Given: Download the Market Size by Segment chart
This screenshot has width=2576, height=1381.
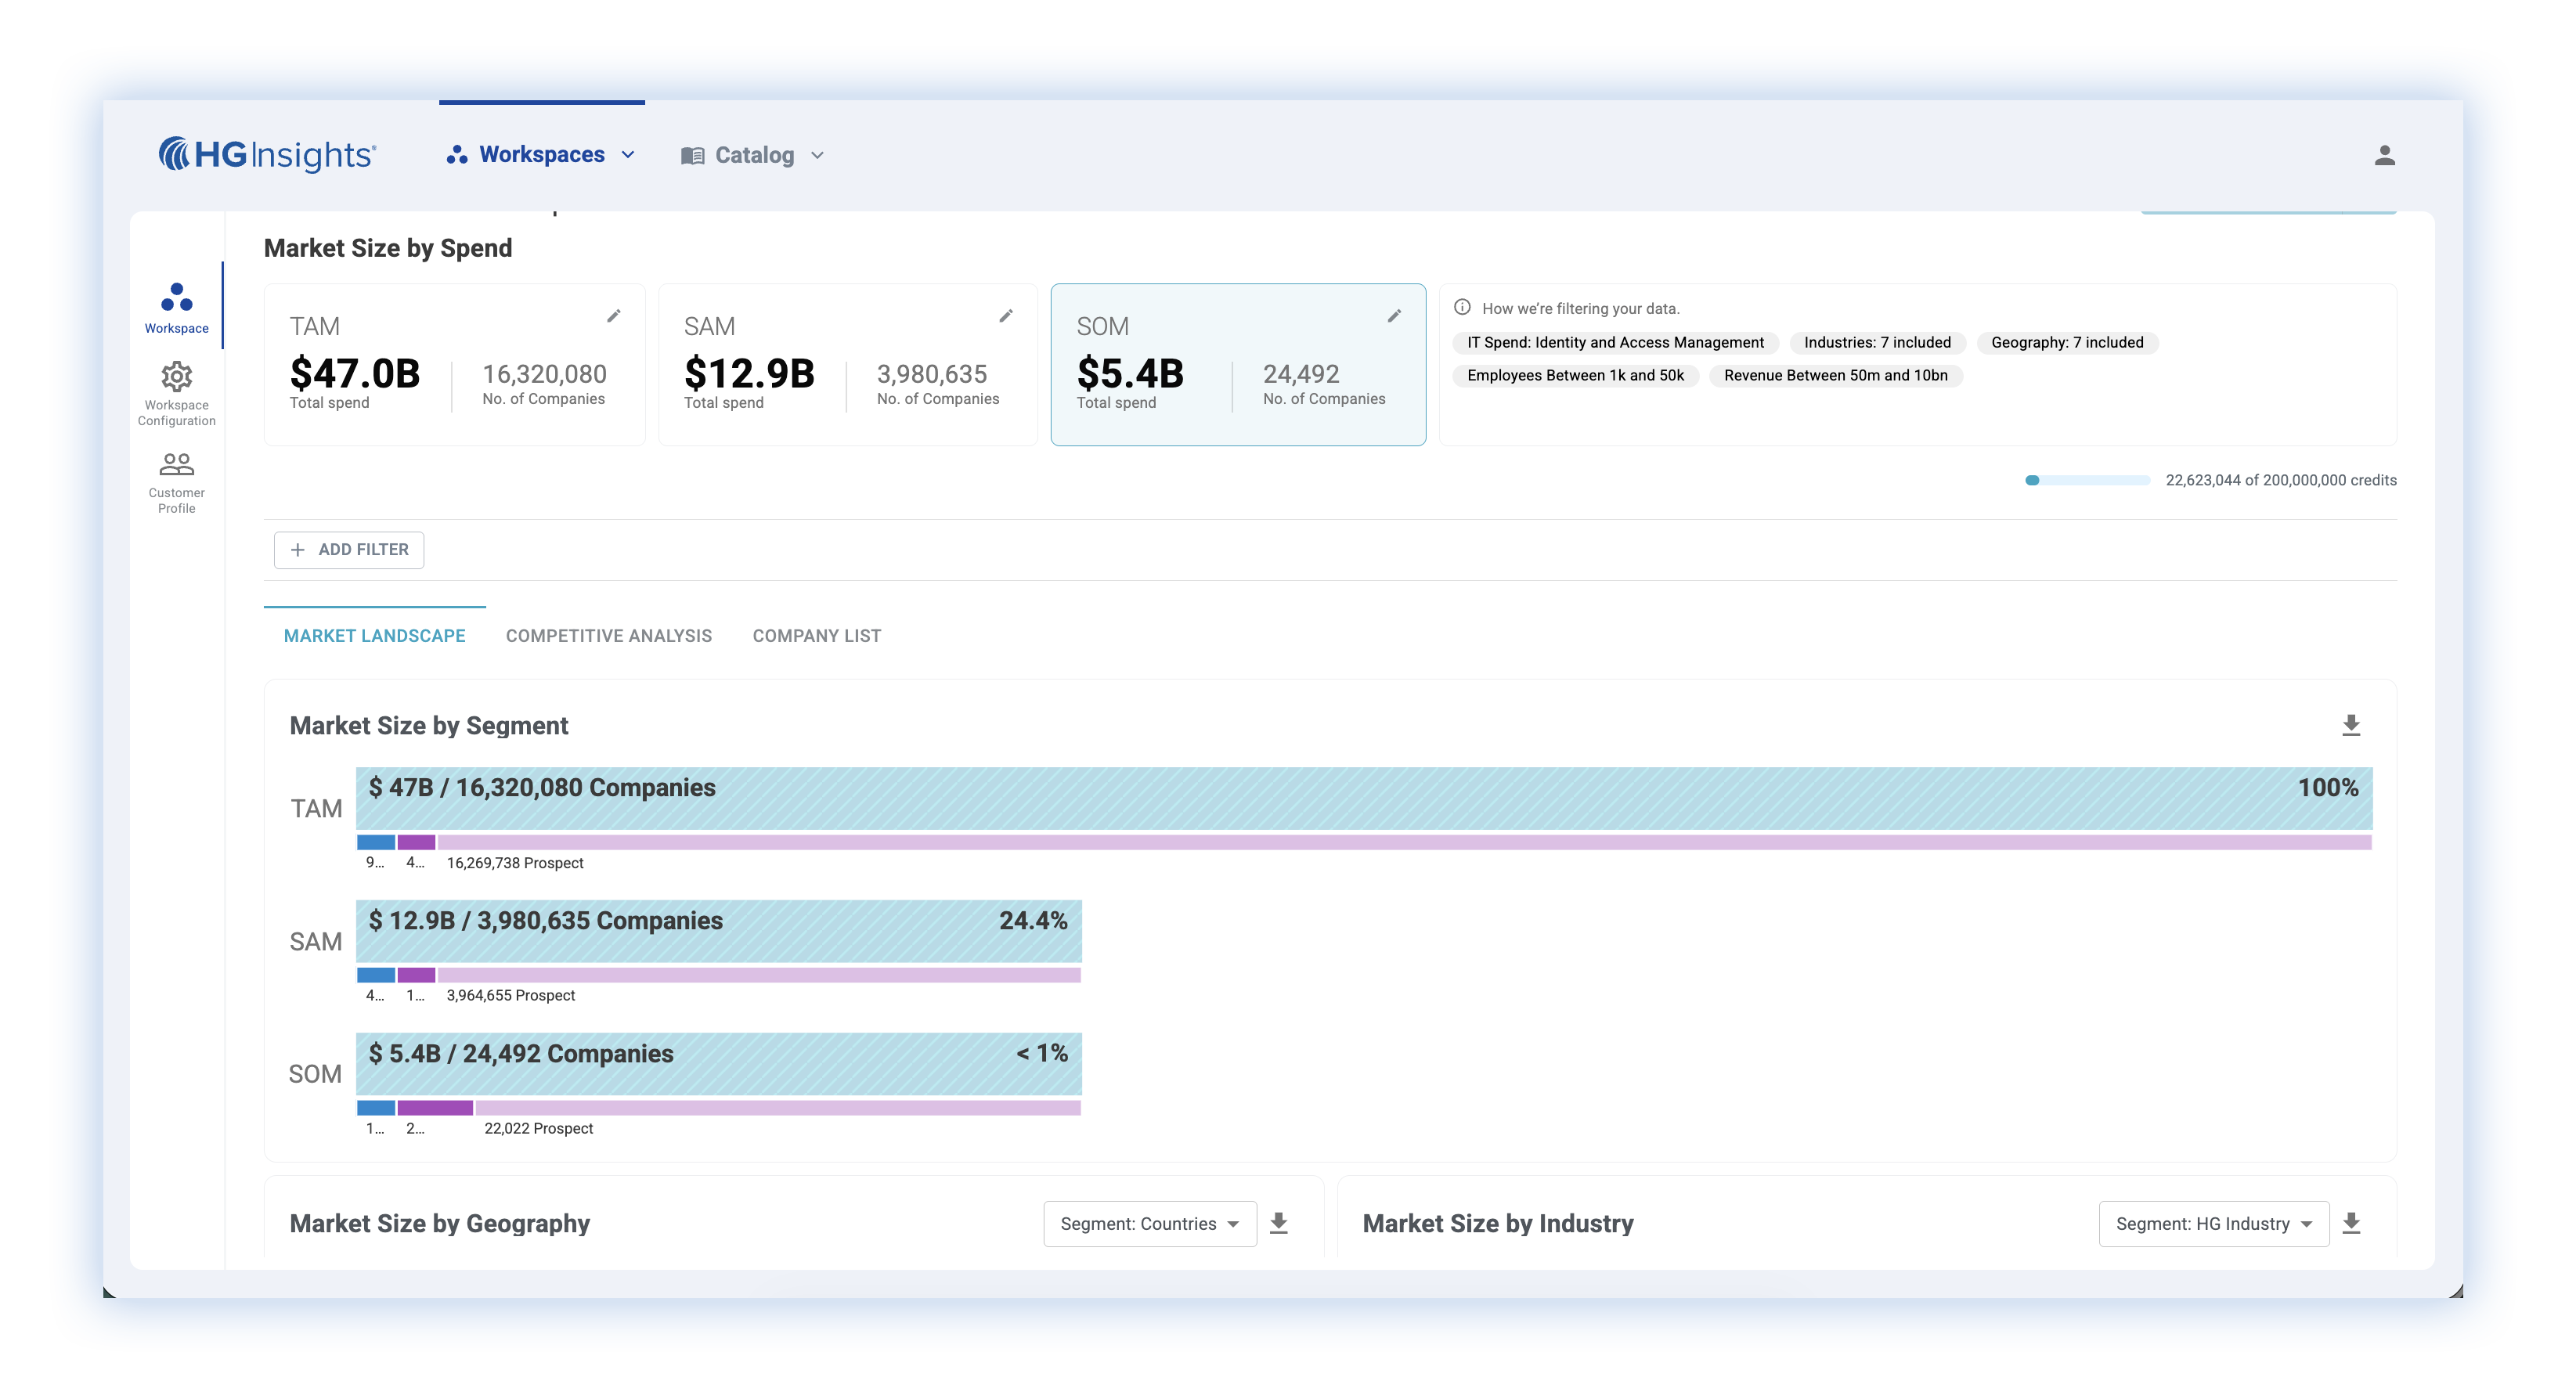Looking at the screenshot, I should tap(2351, 725).
